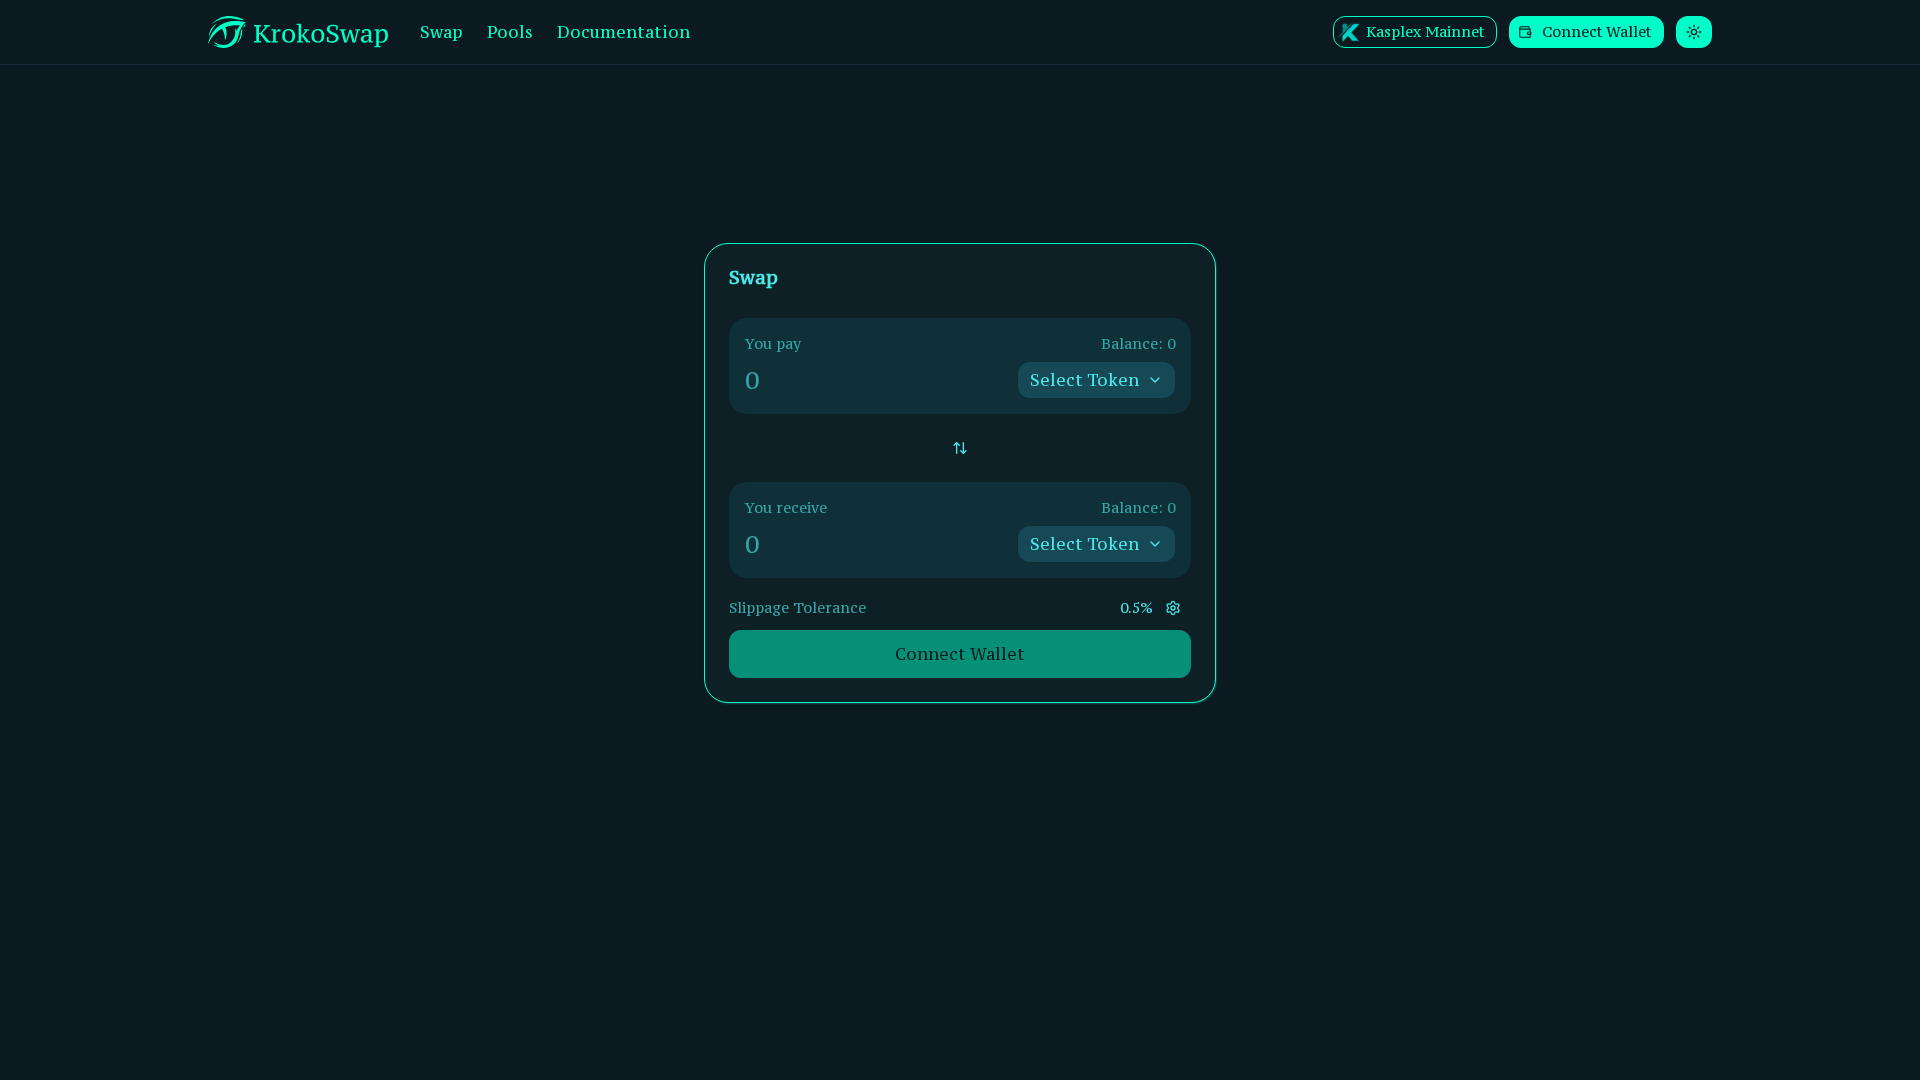This screenshot has width=1920, height=1080.
Task: Open slippage settings gear icon
Action: [x=1173, y=608]
